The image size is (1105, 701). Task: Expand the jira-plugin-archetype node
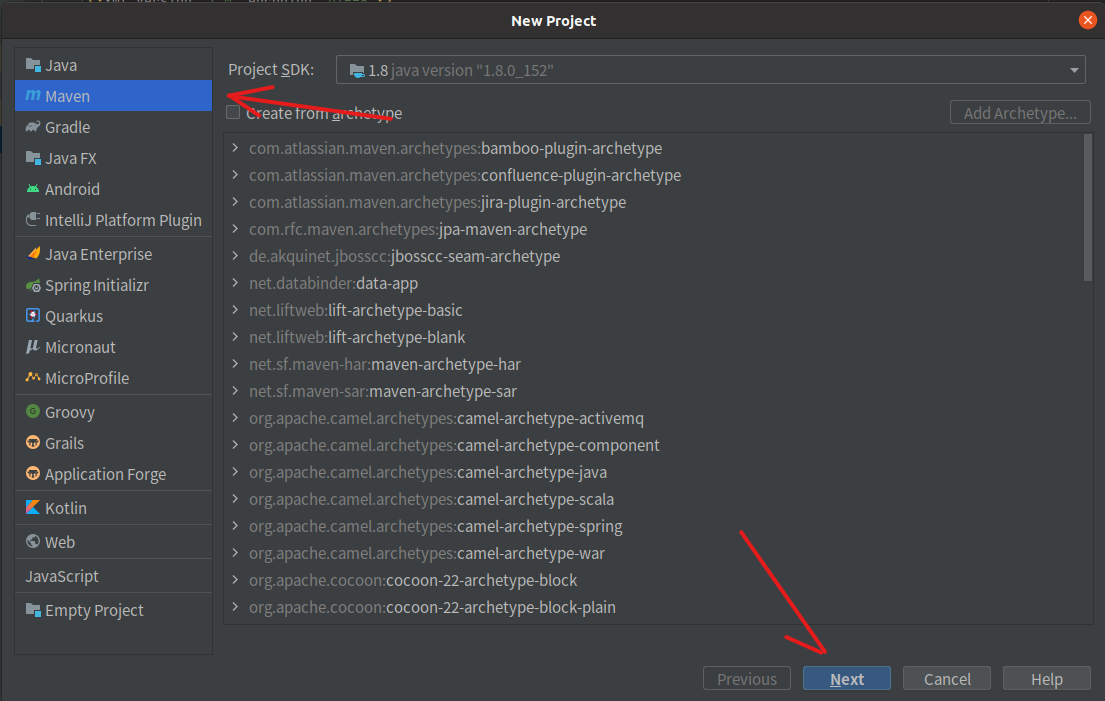(235, 202)
